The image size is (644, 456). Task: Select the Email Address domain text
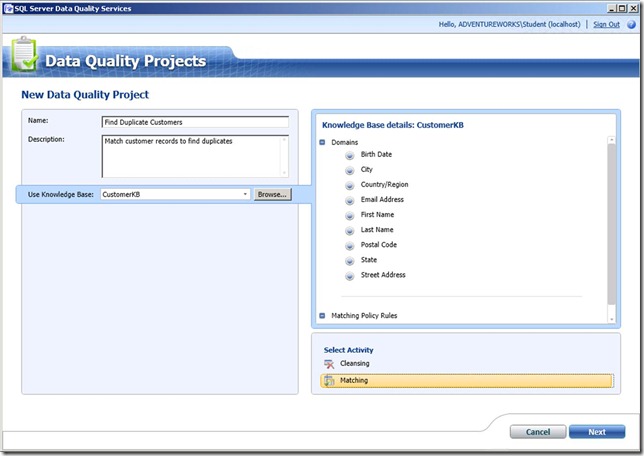[x=382, y=199]
